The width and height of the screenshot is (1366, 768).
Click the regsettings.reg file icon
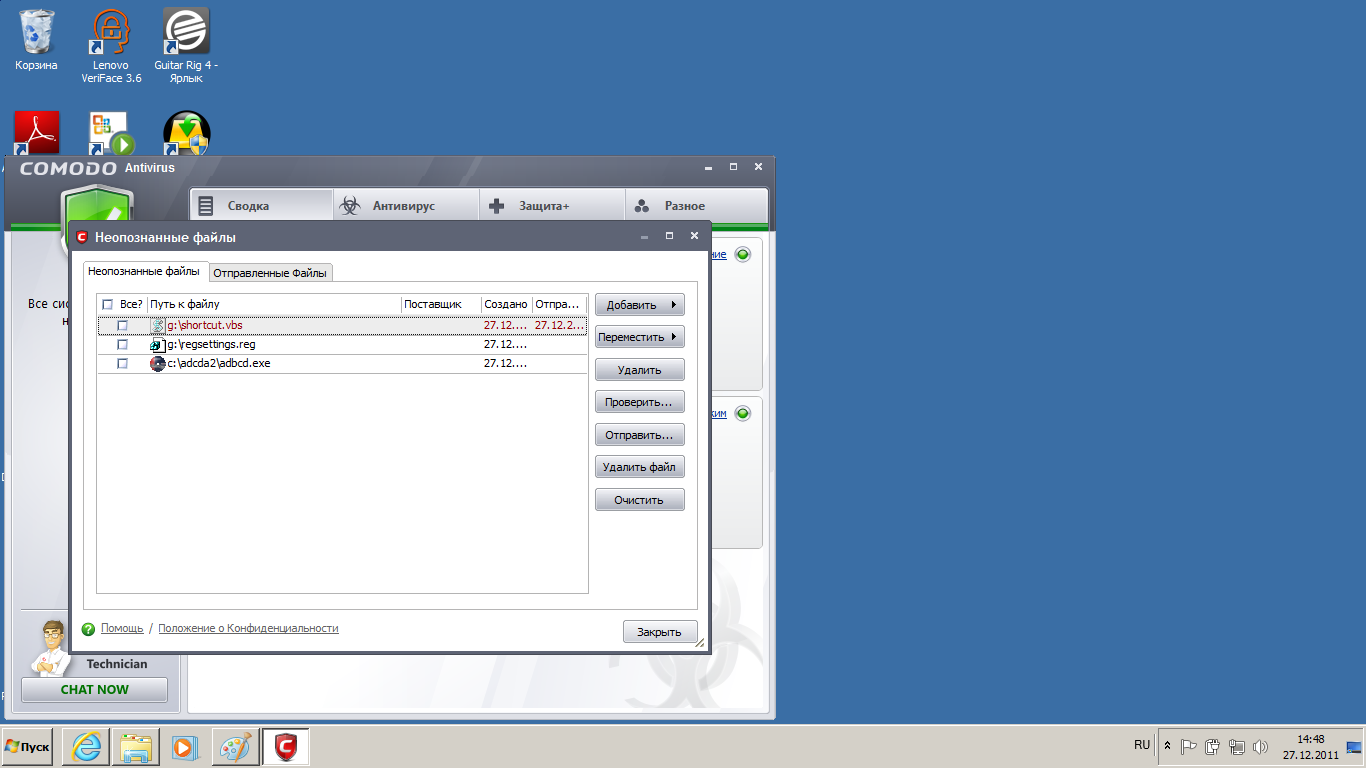[x=157, y=344]
